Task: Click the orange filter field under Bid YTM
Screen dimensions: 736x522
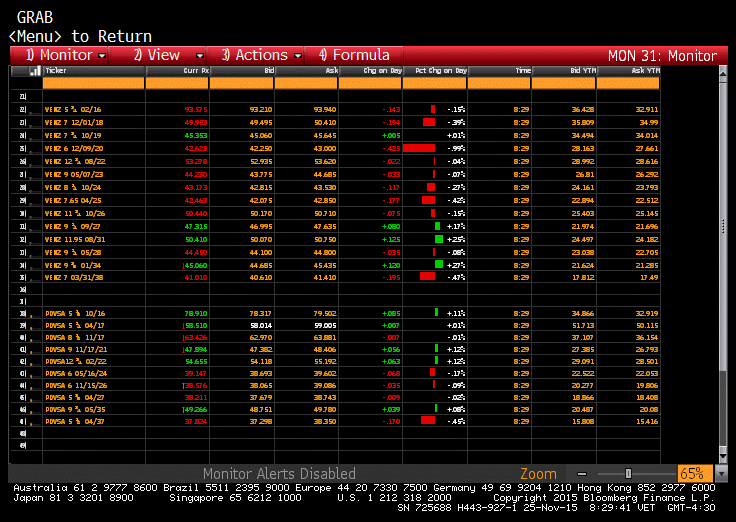Action: 564,83
